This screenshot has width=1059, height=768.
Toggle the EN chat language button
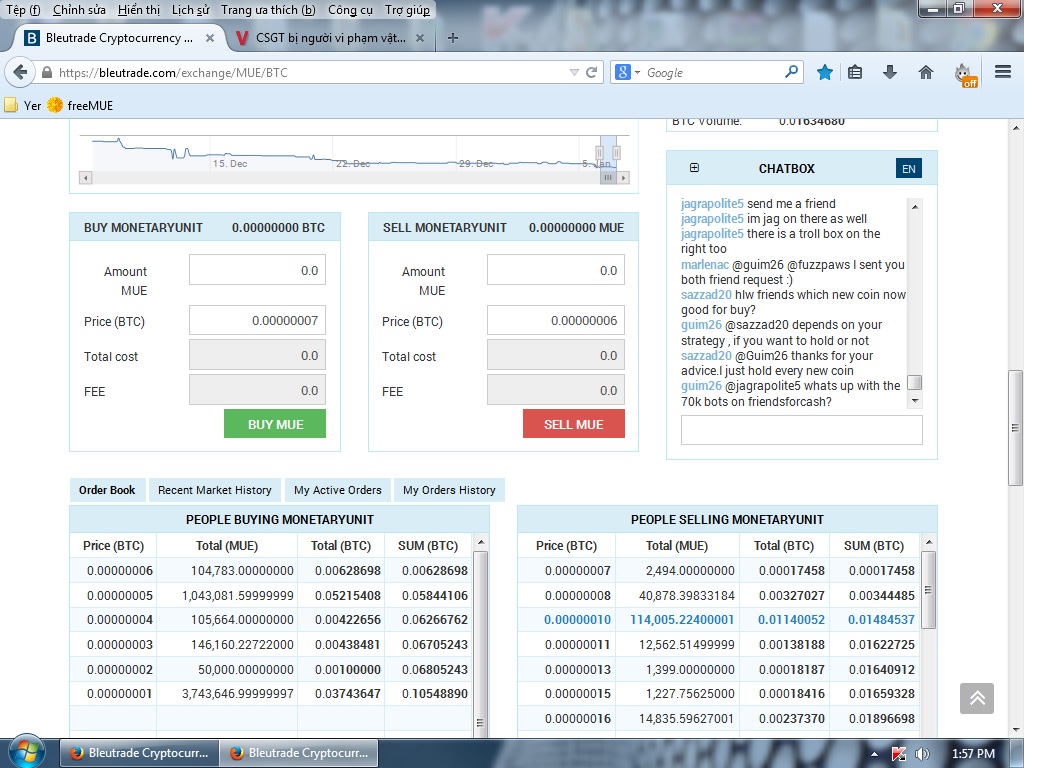tap(908, 169)
